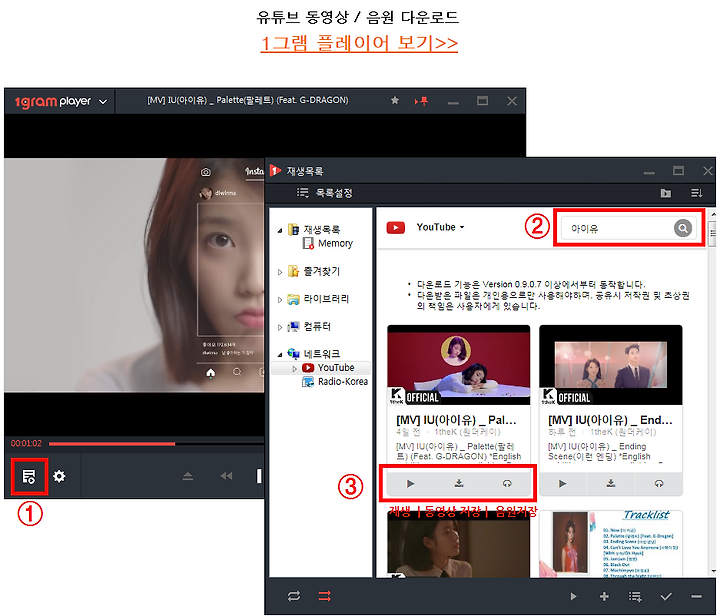Download video for the Ending Scene card
Screen dimensions: 720x616
click(x=611, y=483)
